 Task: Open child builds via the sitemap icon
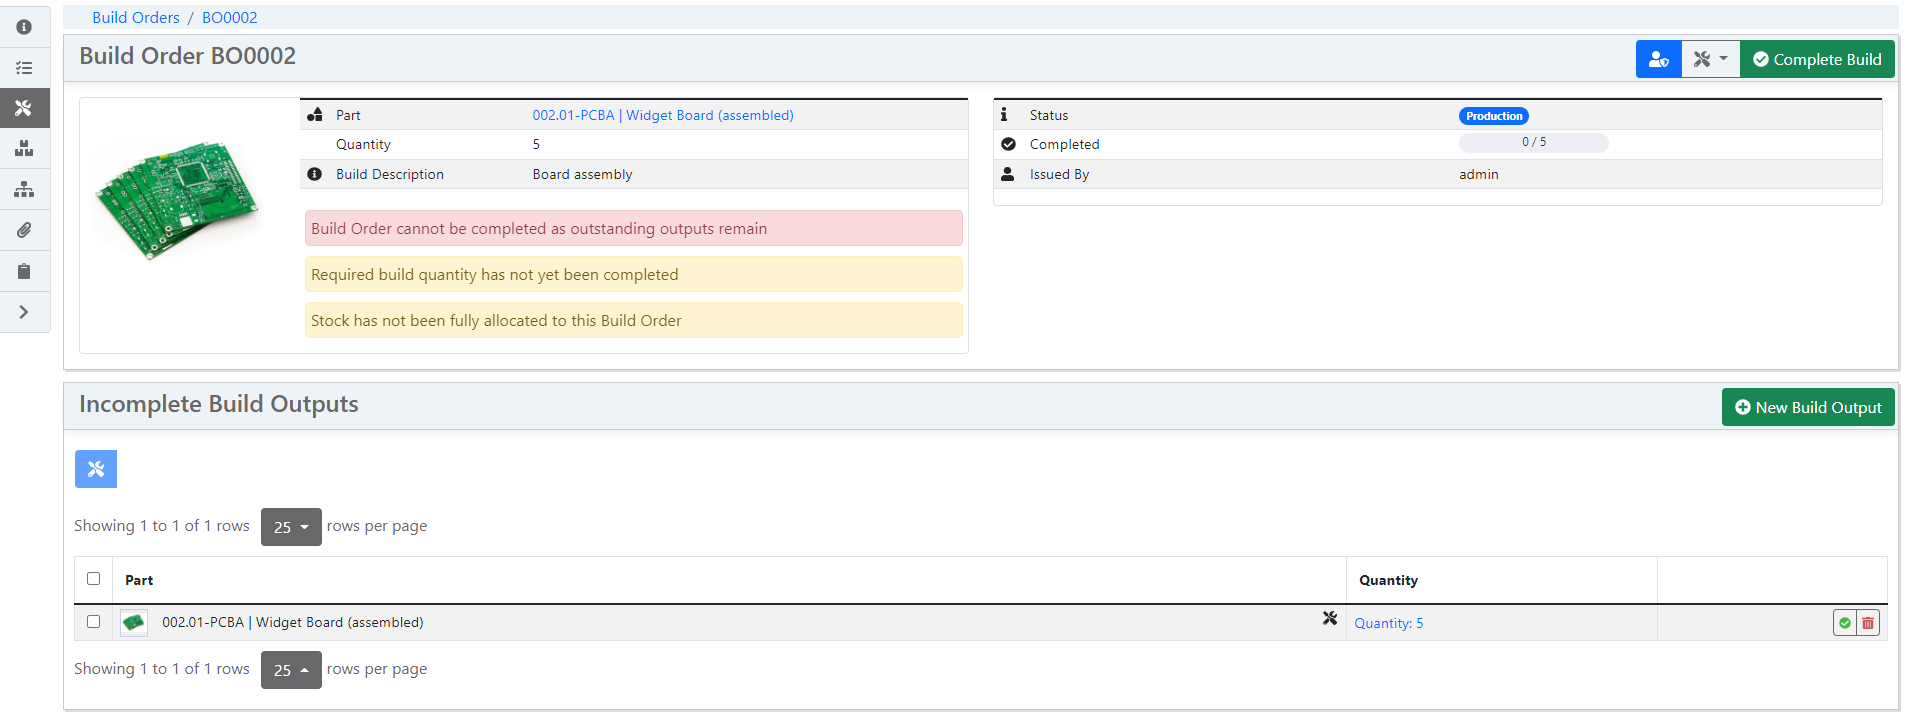pyautogui.click(x=24, y=190)
